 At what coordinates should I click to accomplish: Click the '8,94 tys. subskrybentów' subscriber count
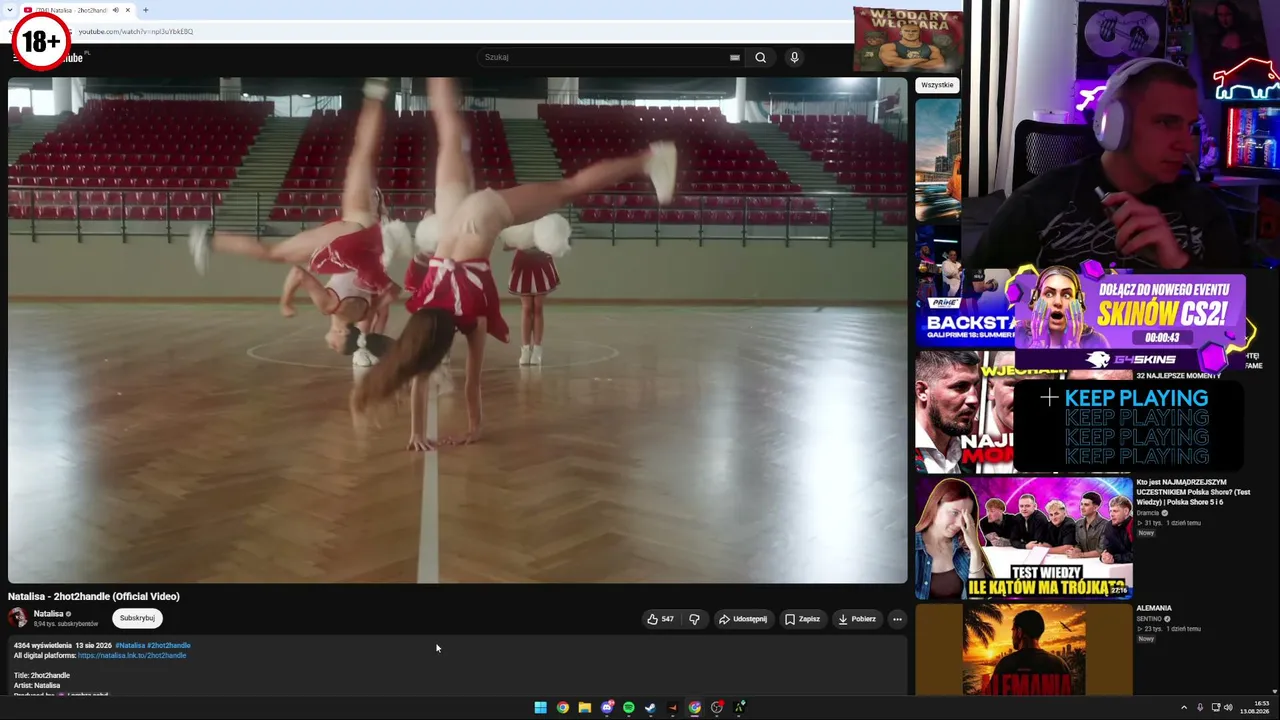(66, 624)
